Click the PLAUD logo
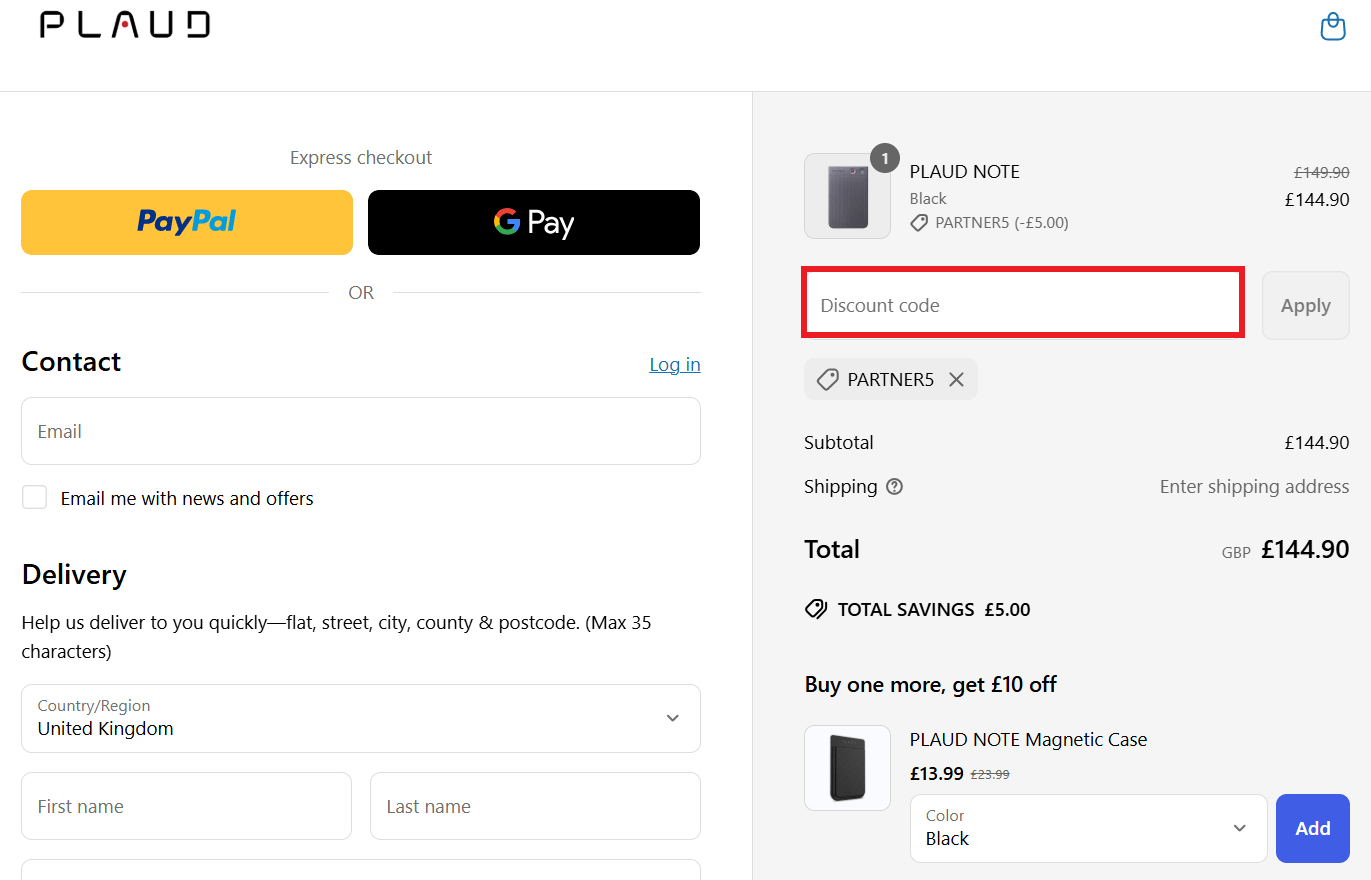1371x880 pixels. (125, 25)
